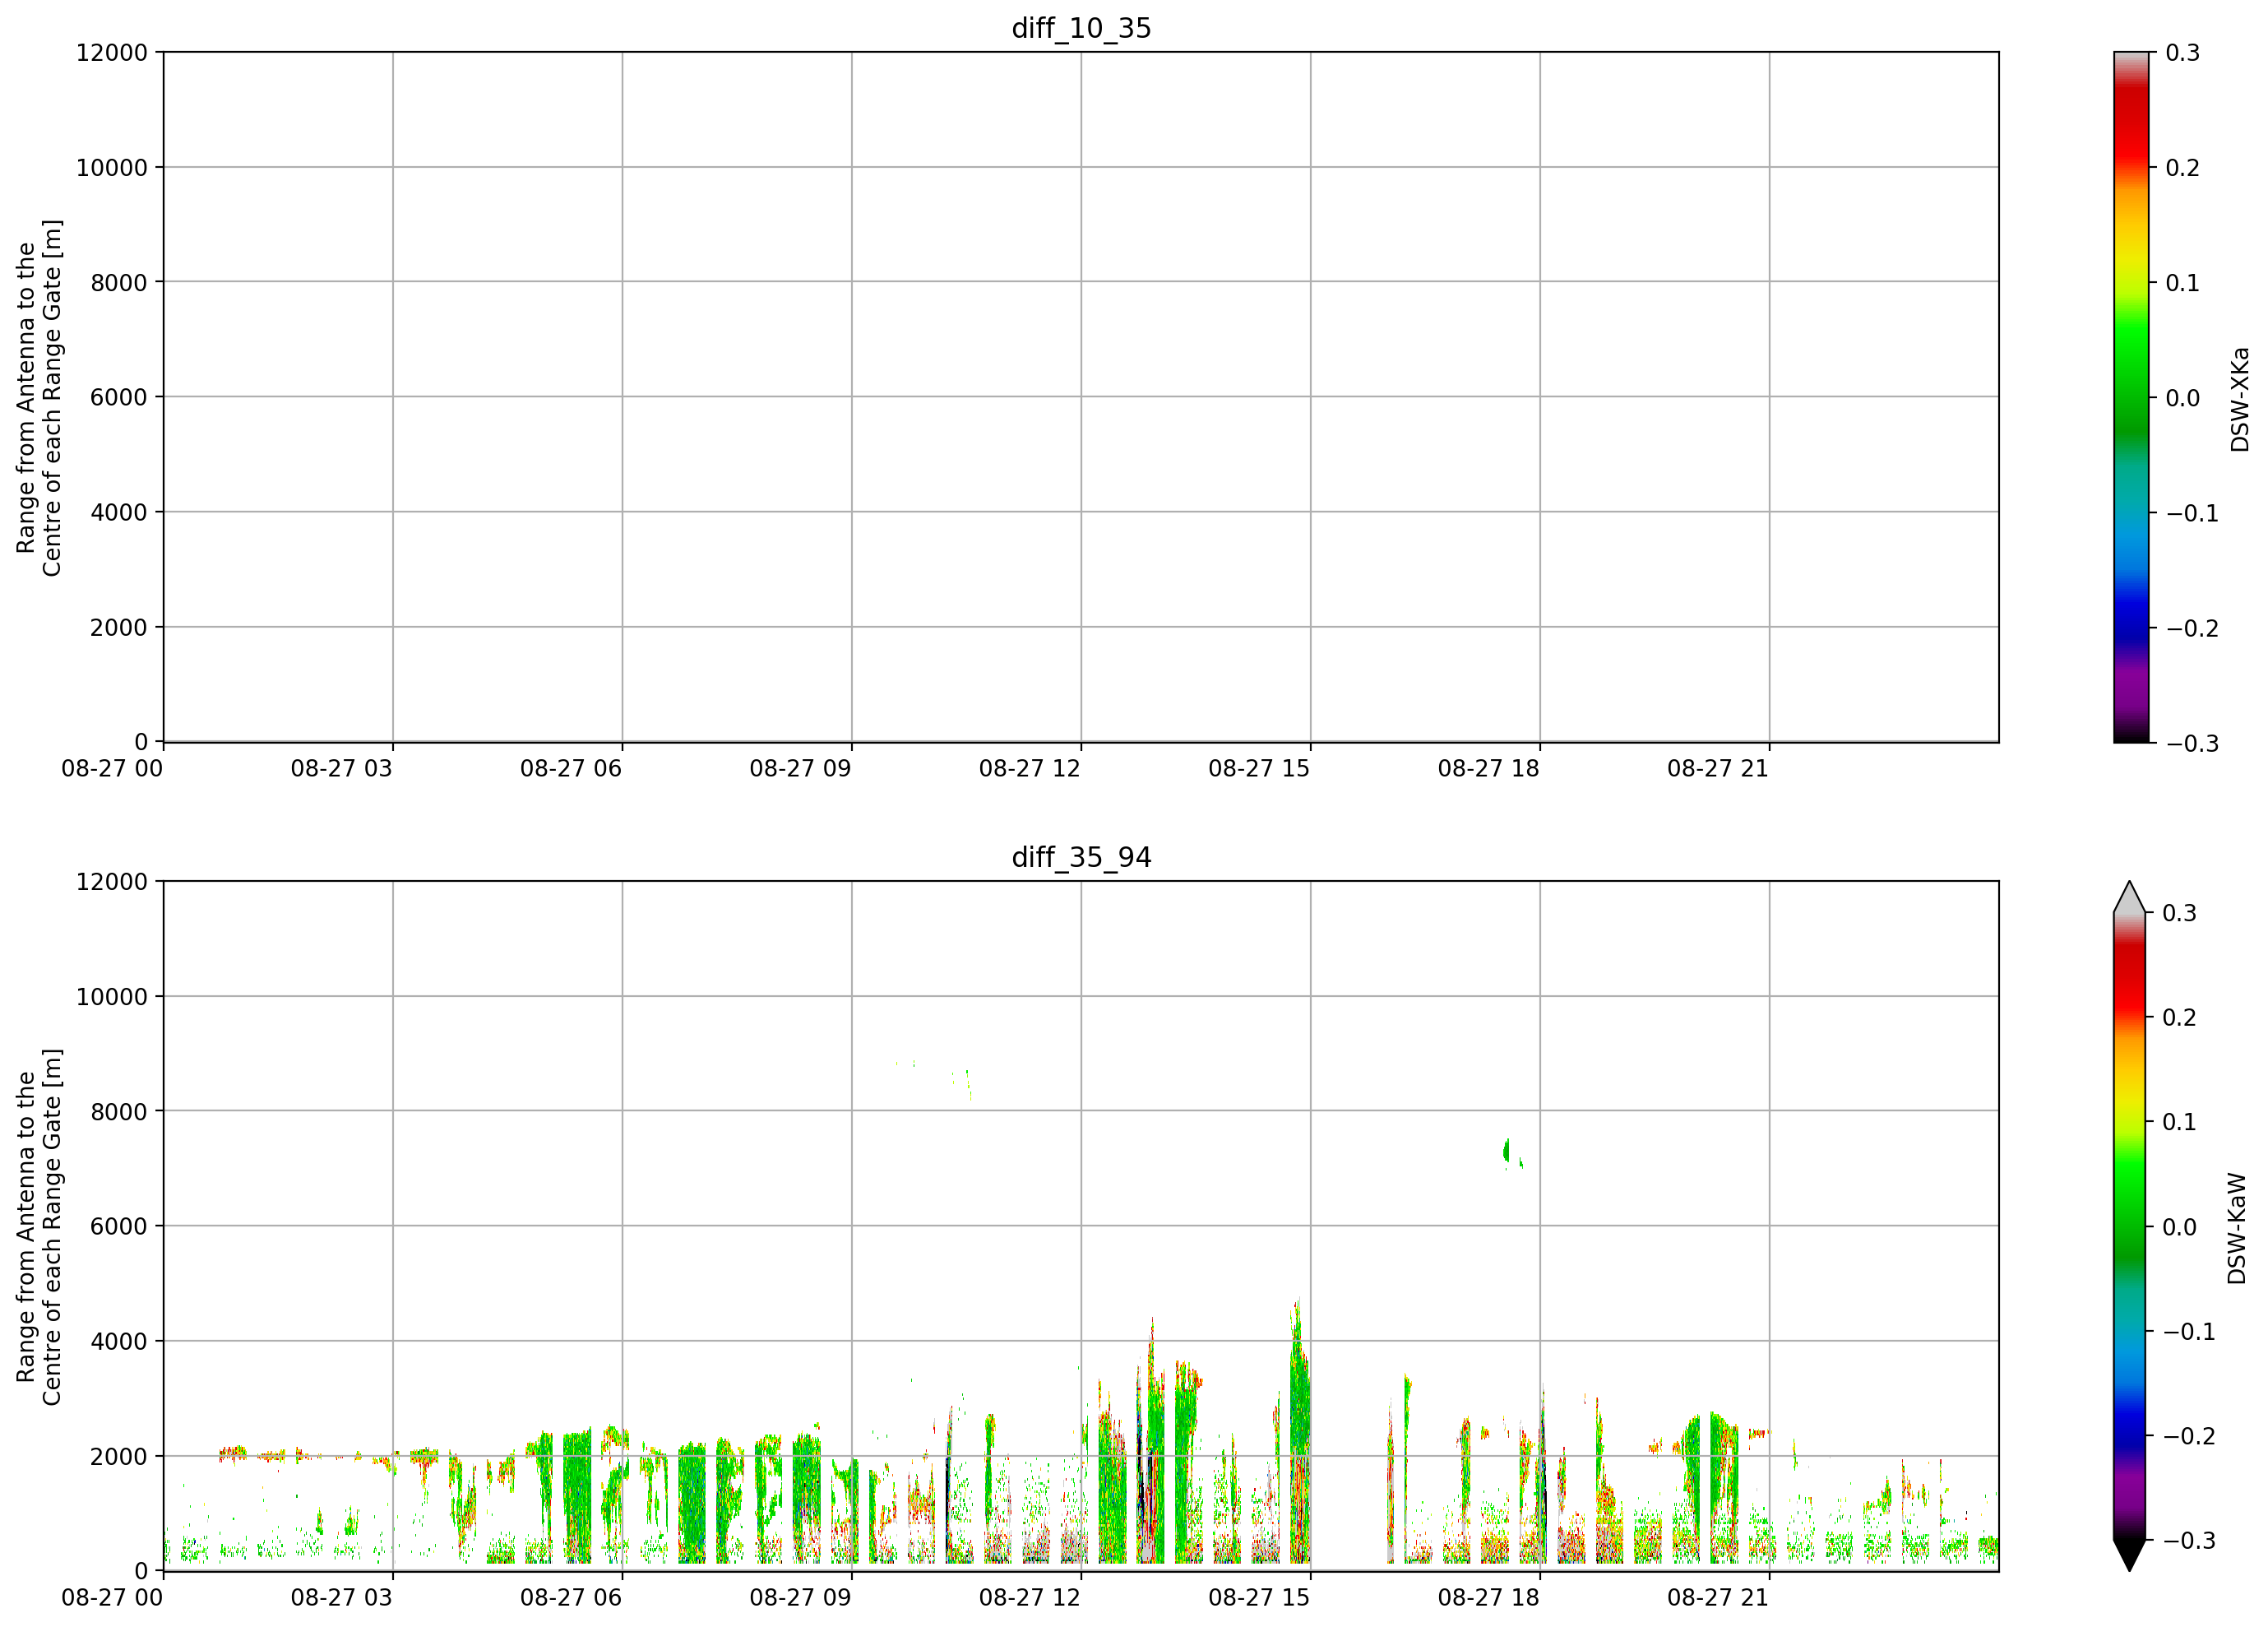Click the −0.3 tick on DSW-KaW colorbar

[2189, 1540]
